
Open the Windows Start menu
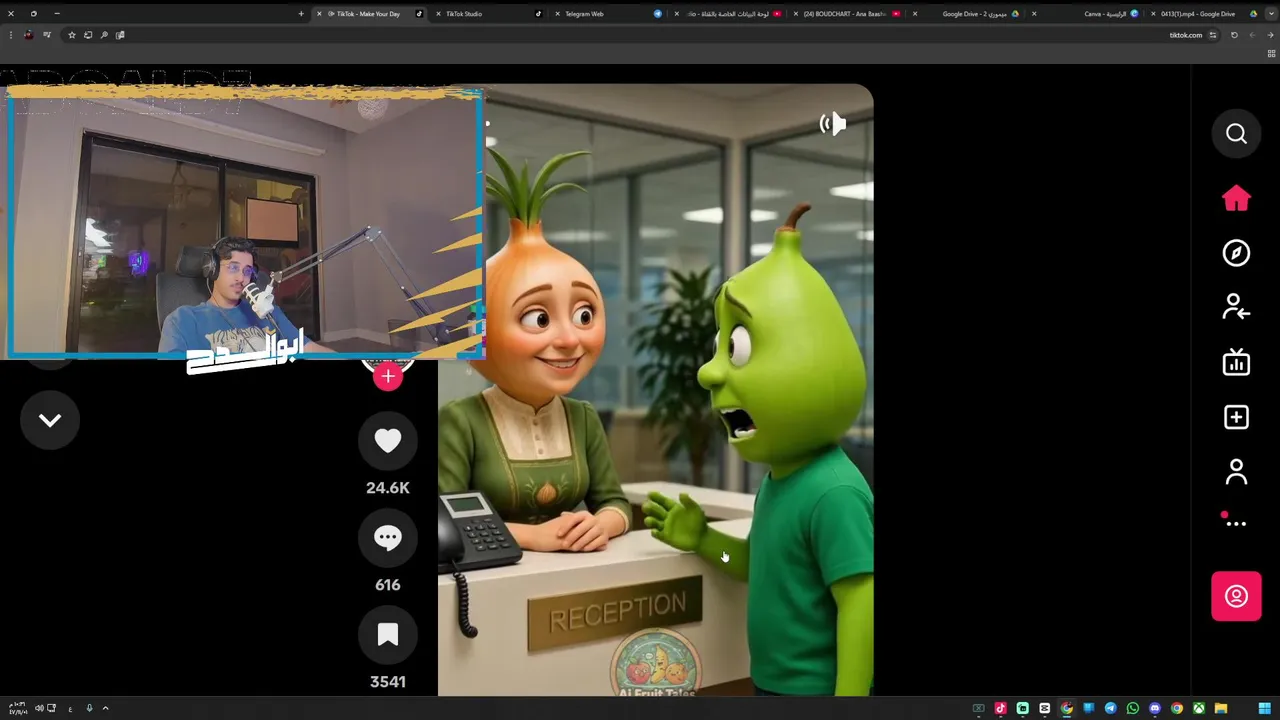click(x=1264, y=709)
